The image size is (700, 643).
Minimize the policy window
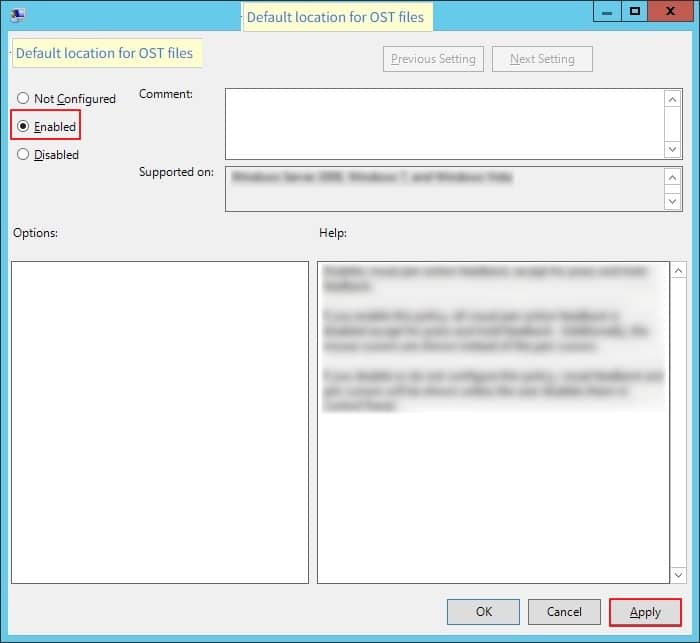[x=607, y=12]
